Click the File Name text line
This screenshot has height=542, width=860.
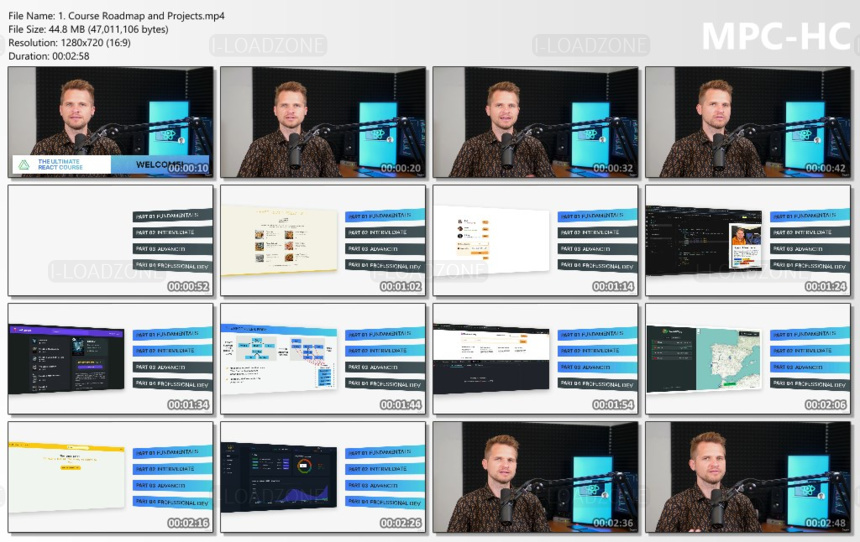(x=116, y=16)
